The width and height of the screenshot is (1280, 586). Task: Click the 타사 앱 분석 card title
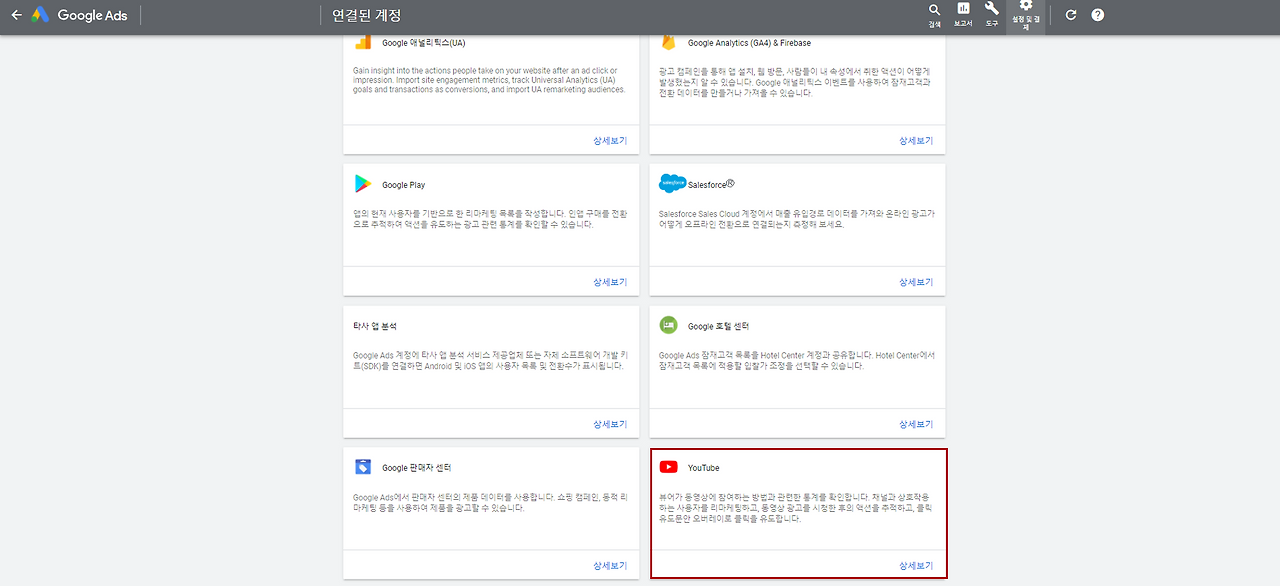[x=376, y=327]
